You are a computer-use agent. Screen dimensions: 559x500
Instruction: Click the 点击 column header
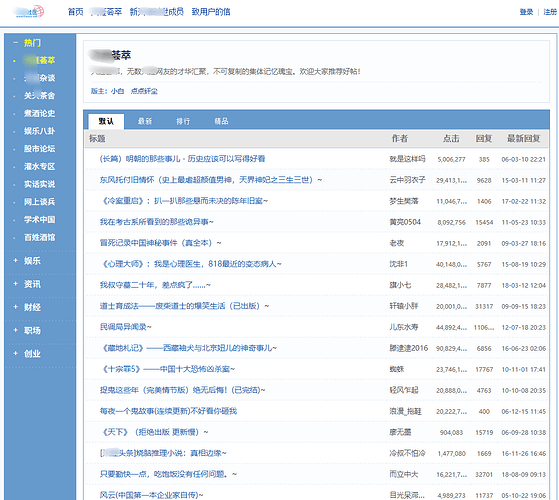tap(451, 139)
